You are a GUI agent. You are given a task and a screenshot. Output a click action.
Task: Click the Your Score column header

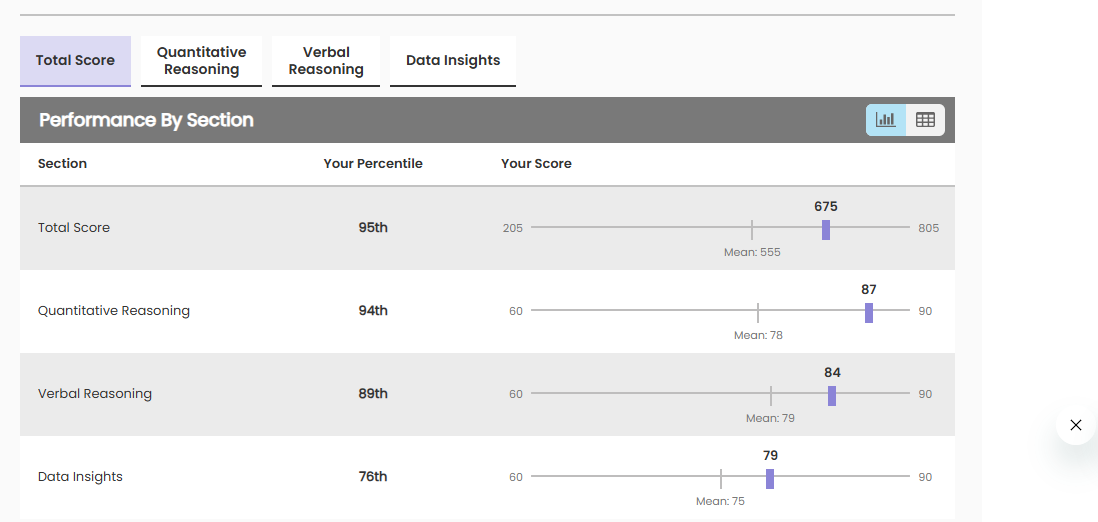pos(536,164)
